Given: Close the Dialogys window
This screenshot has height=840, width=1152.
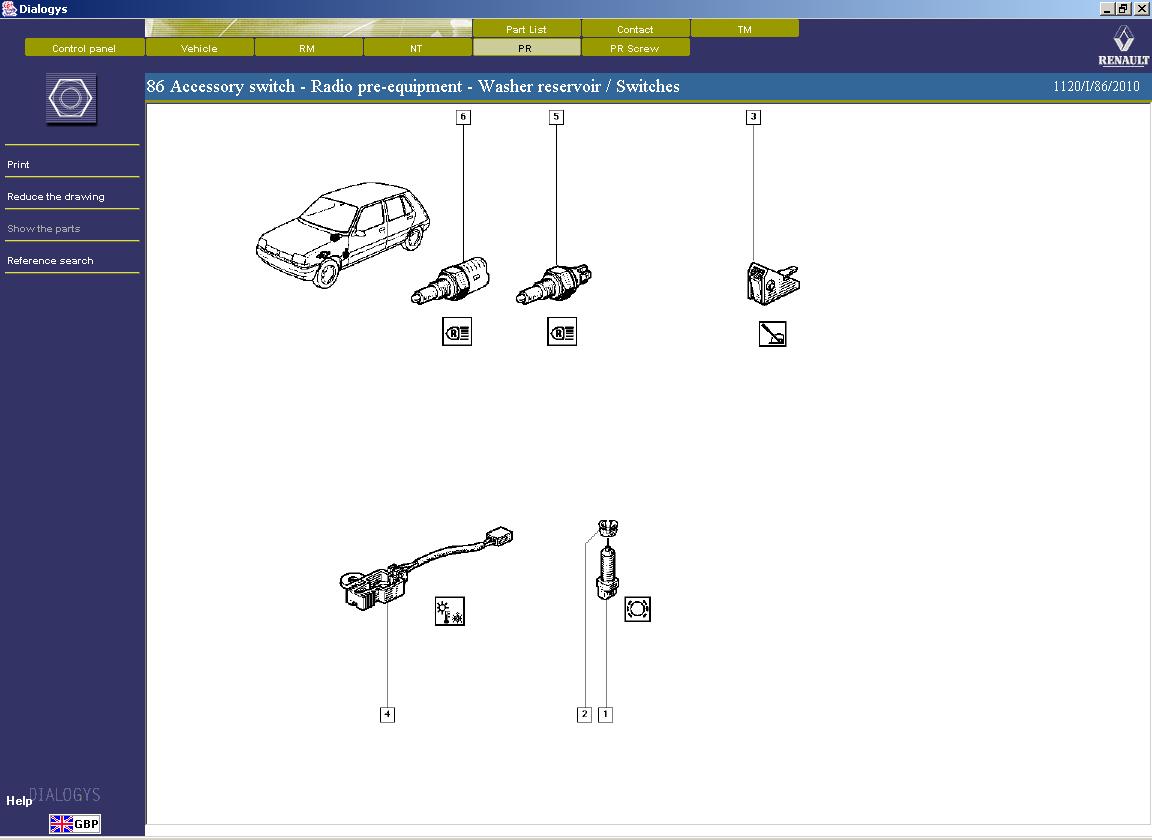Looking at the screenshot, I should click(1141, 9).
